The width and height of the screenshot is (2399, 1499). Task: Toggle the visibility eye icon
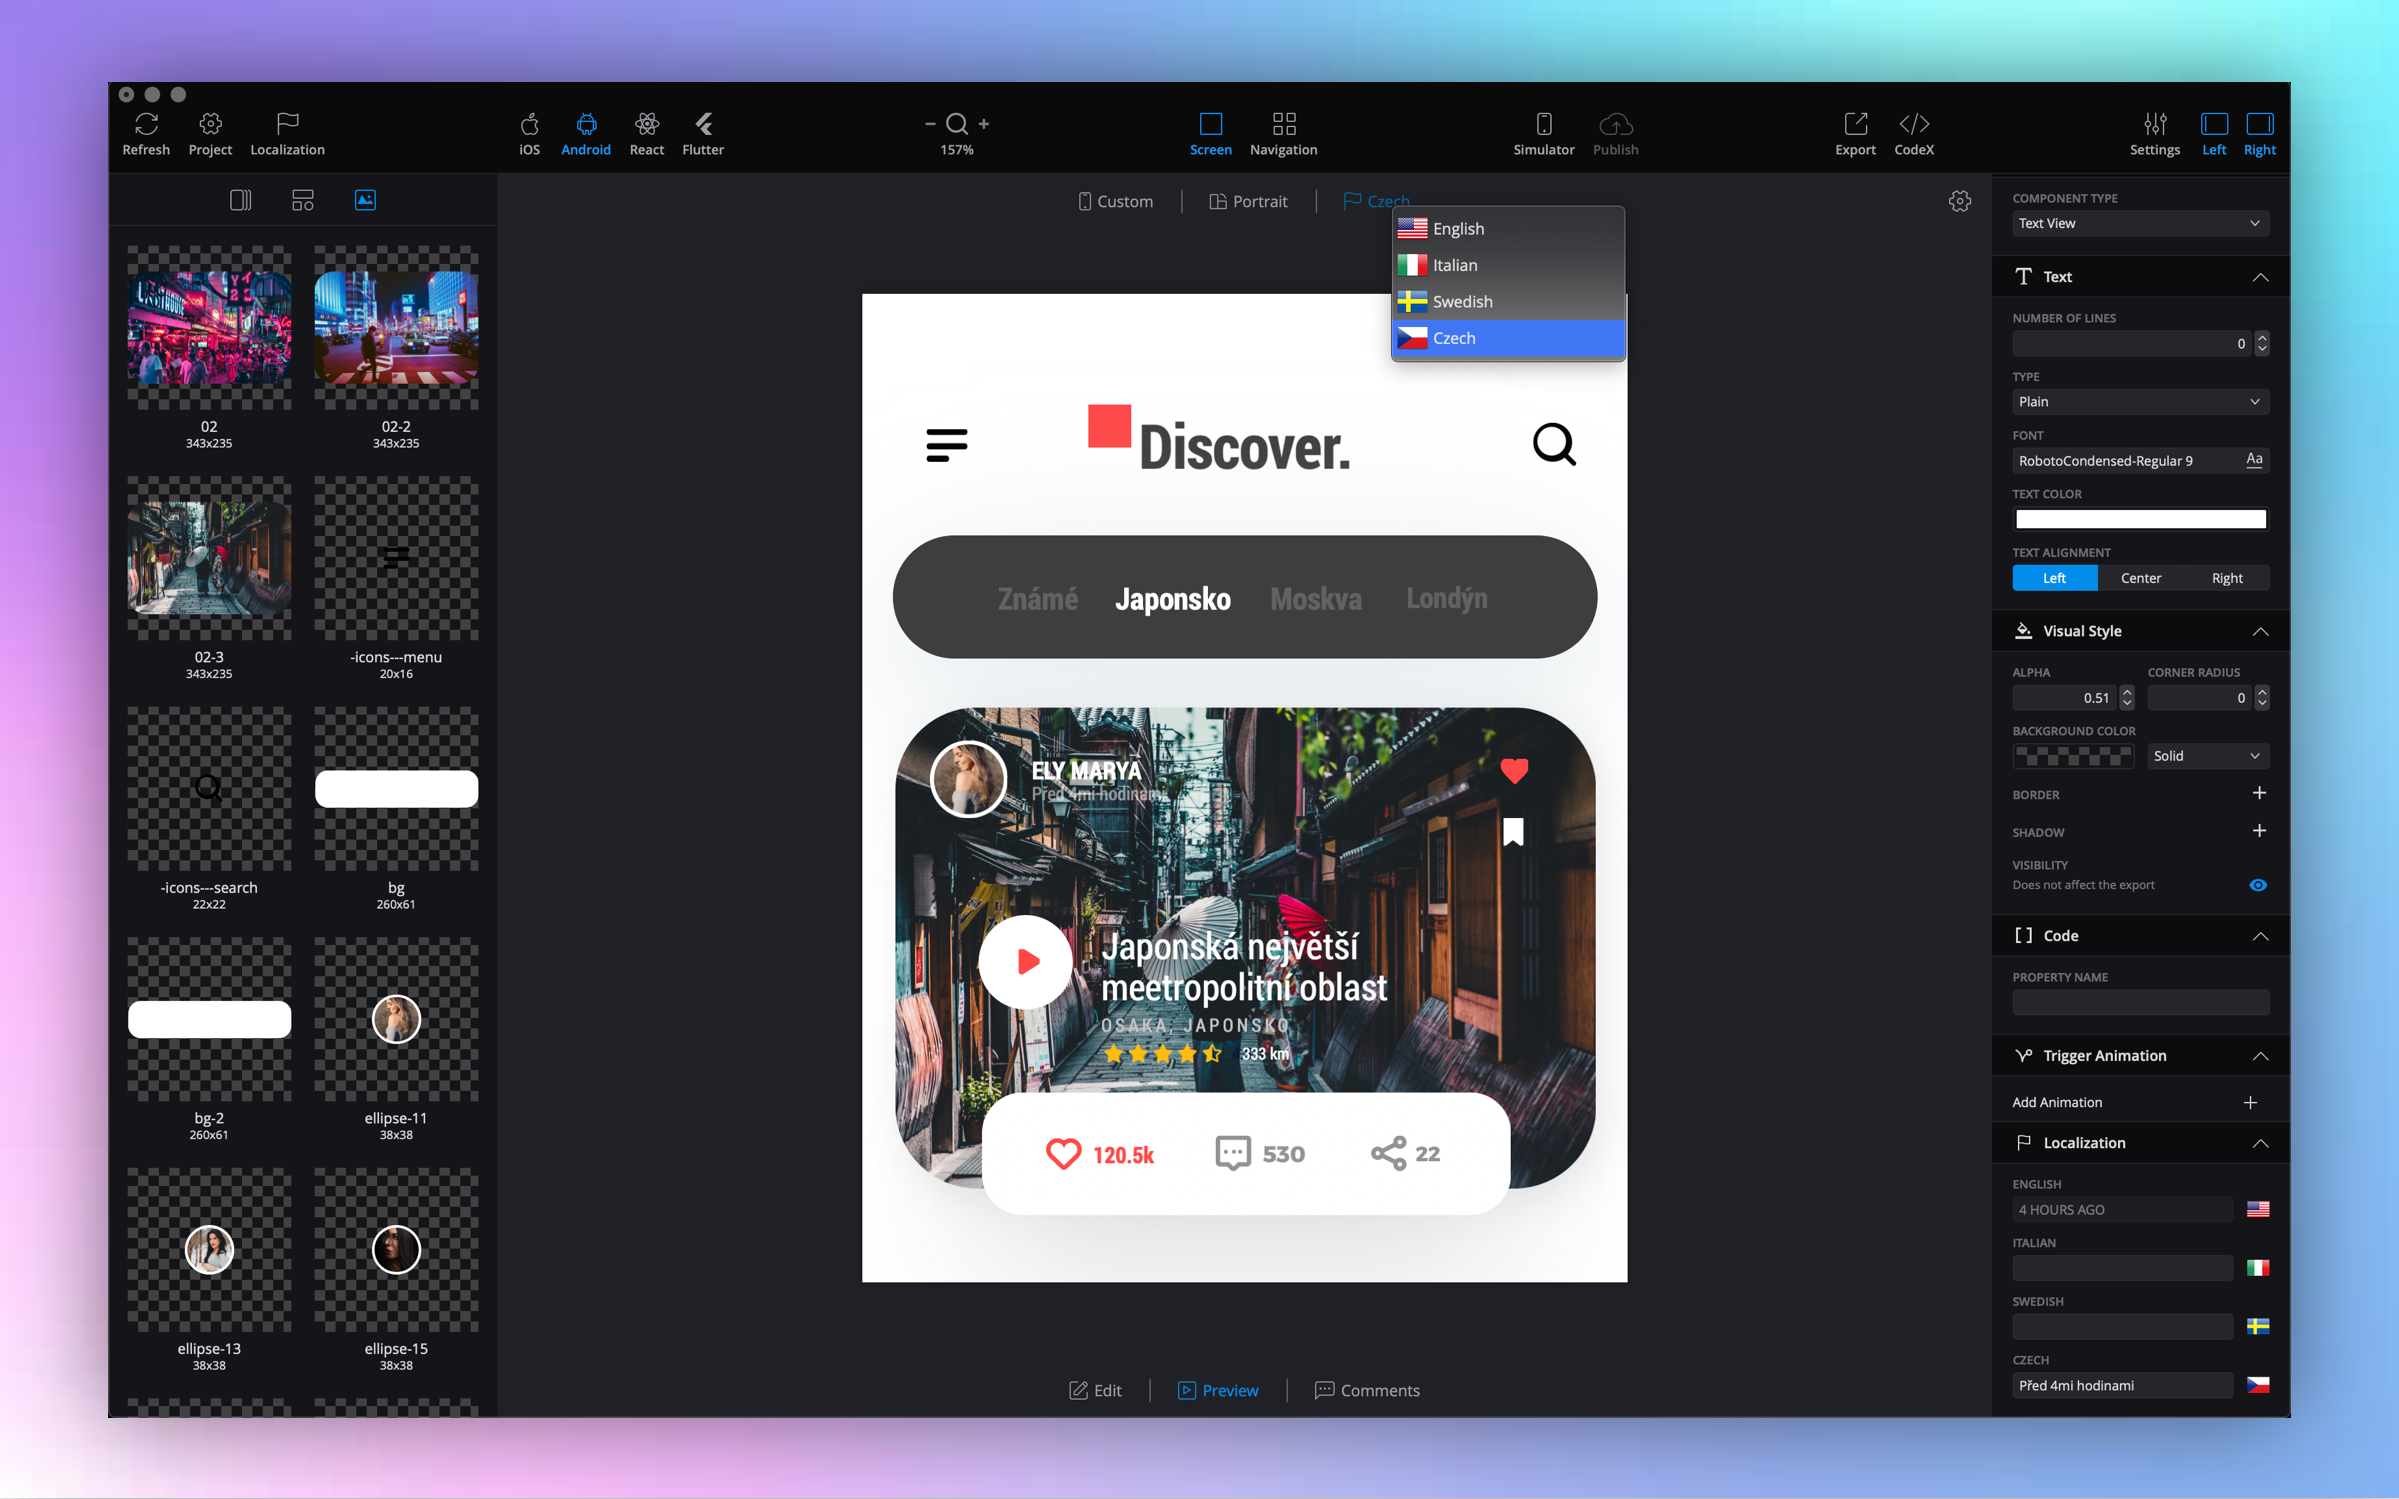tap(2257, 885)
